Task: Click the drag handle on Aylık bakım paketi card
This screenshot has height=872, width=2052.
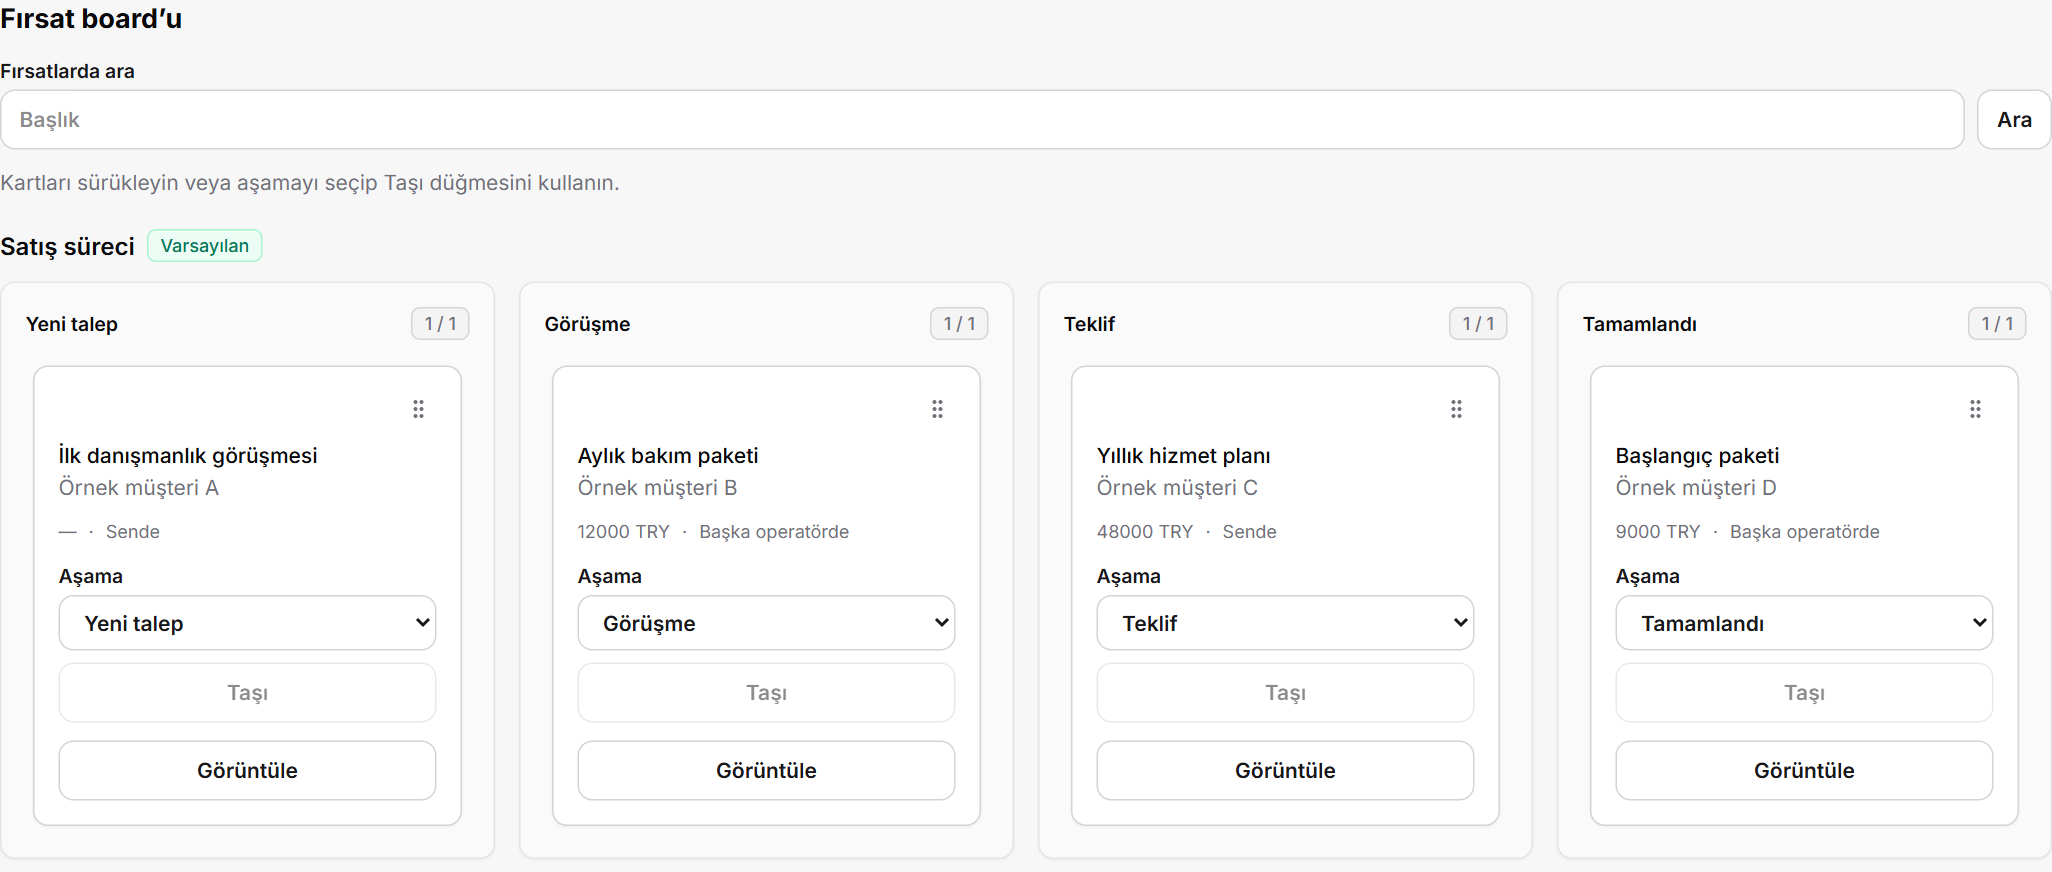Action: (937, 409)
